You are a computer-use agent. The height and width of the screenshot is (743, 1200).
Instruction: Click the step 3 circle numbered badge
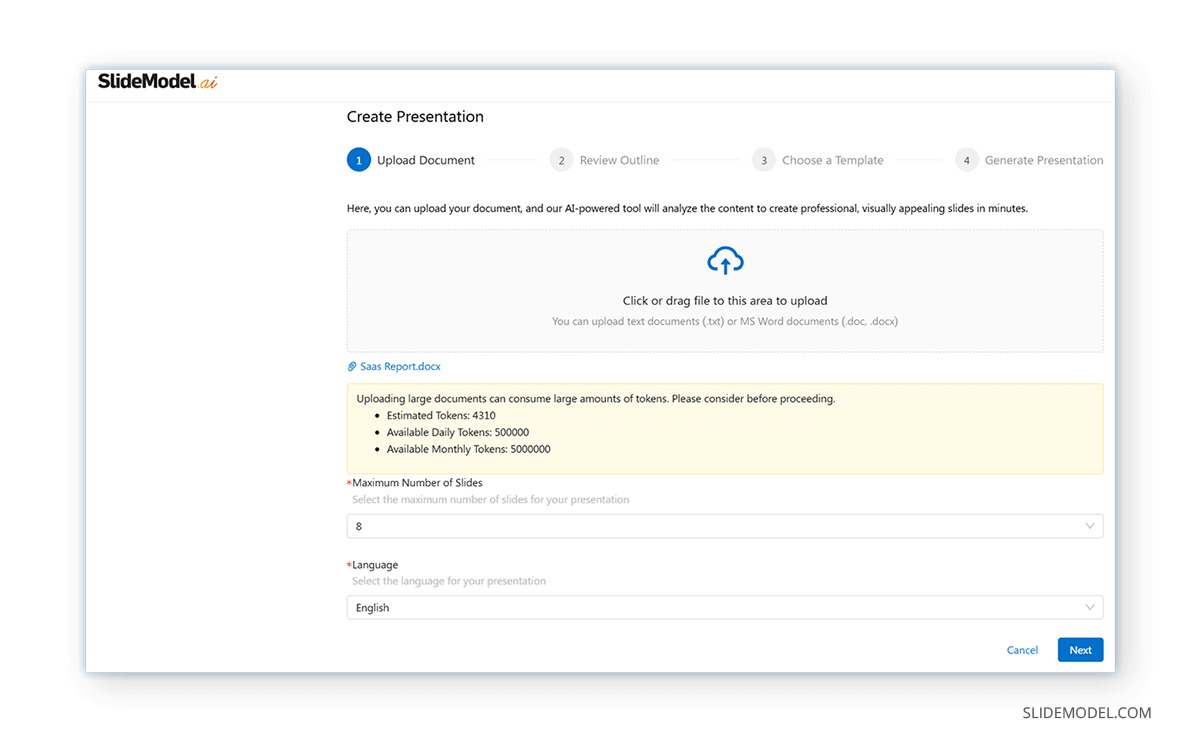(x=763, y=159)
